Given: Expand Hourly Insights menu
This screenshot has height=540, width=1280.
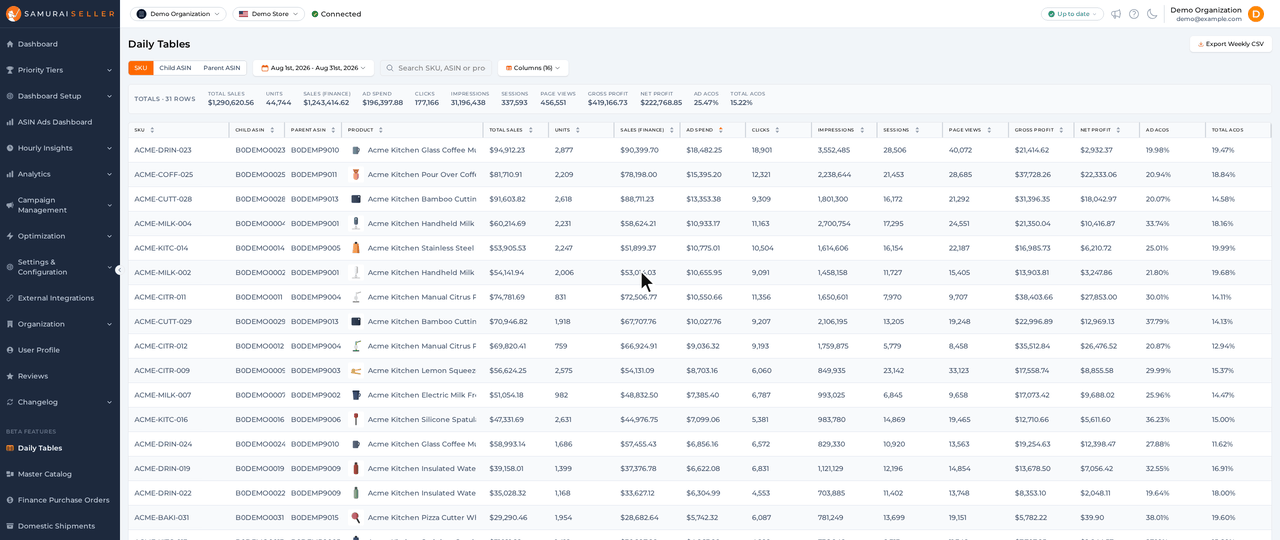Looking at the screenshot, I should 60,148.
